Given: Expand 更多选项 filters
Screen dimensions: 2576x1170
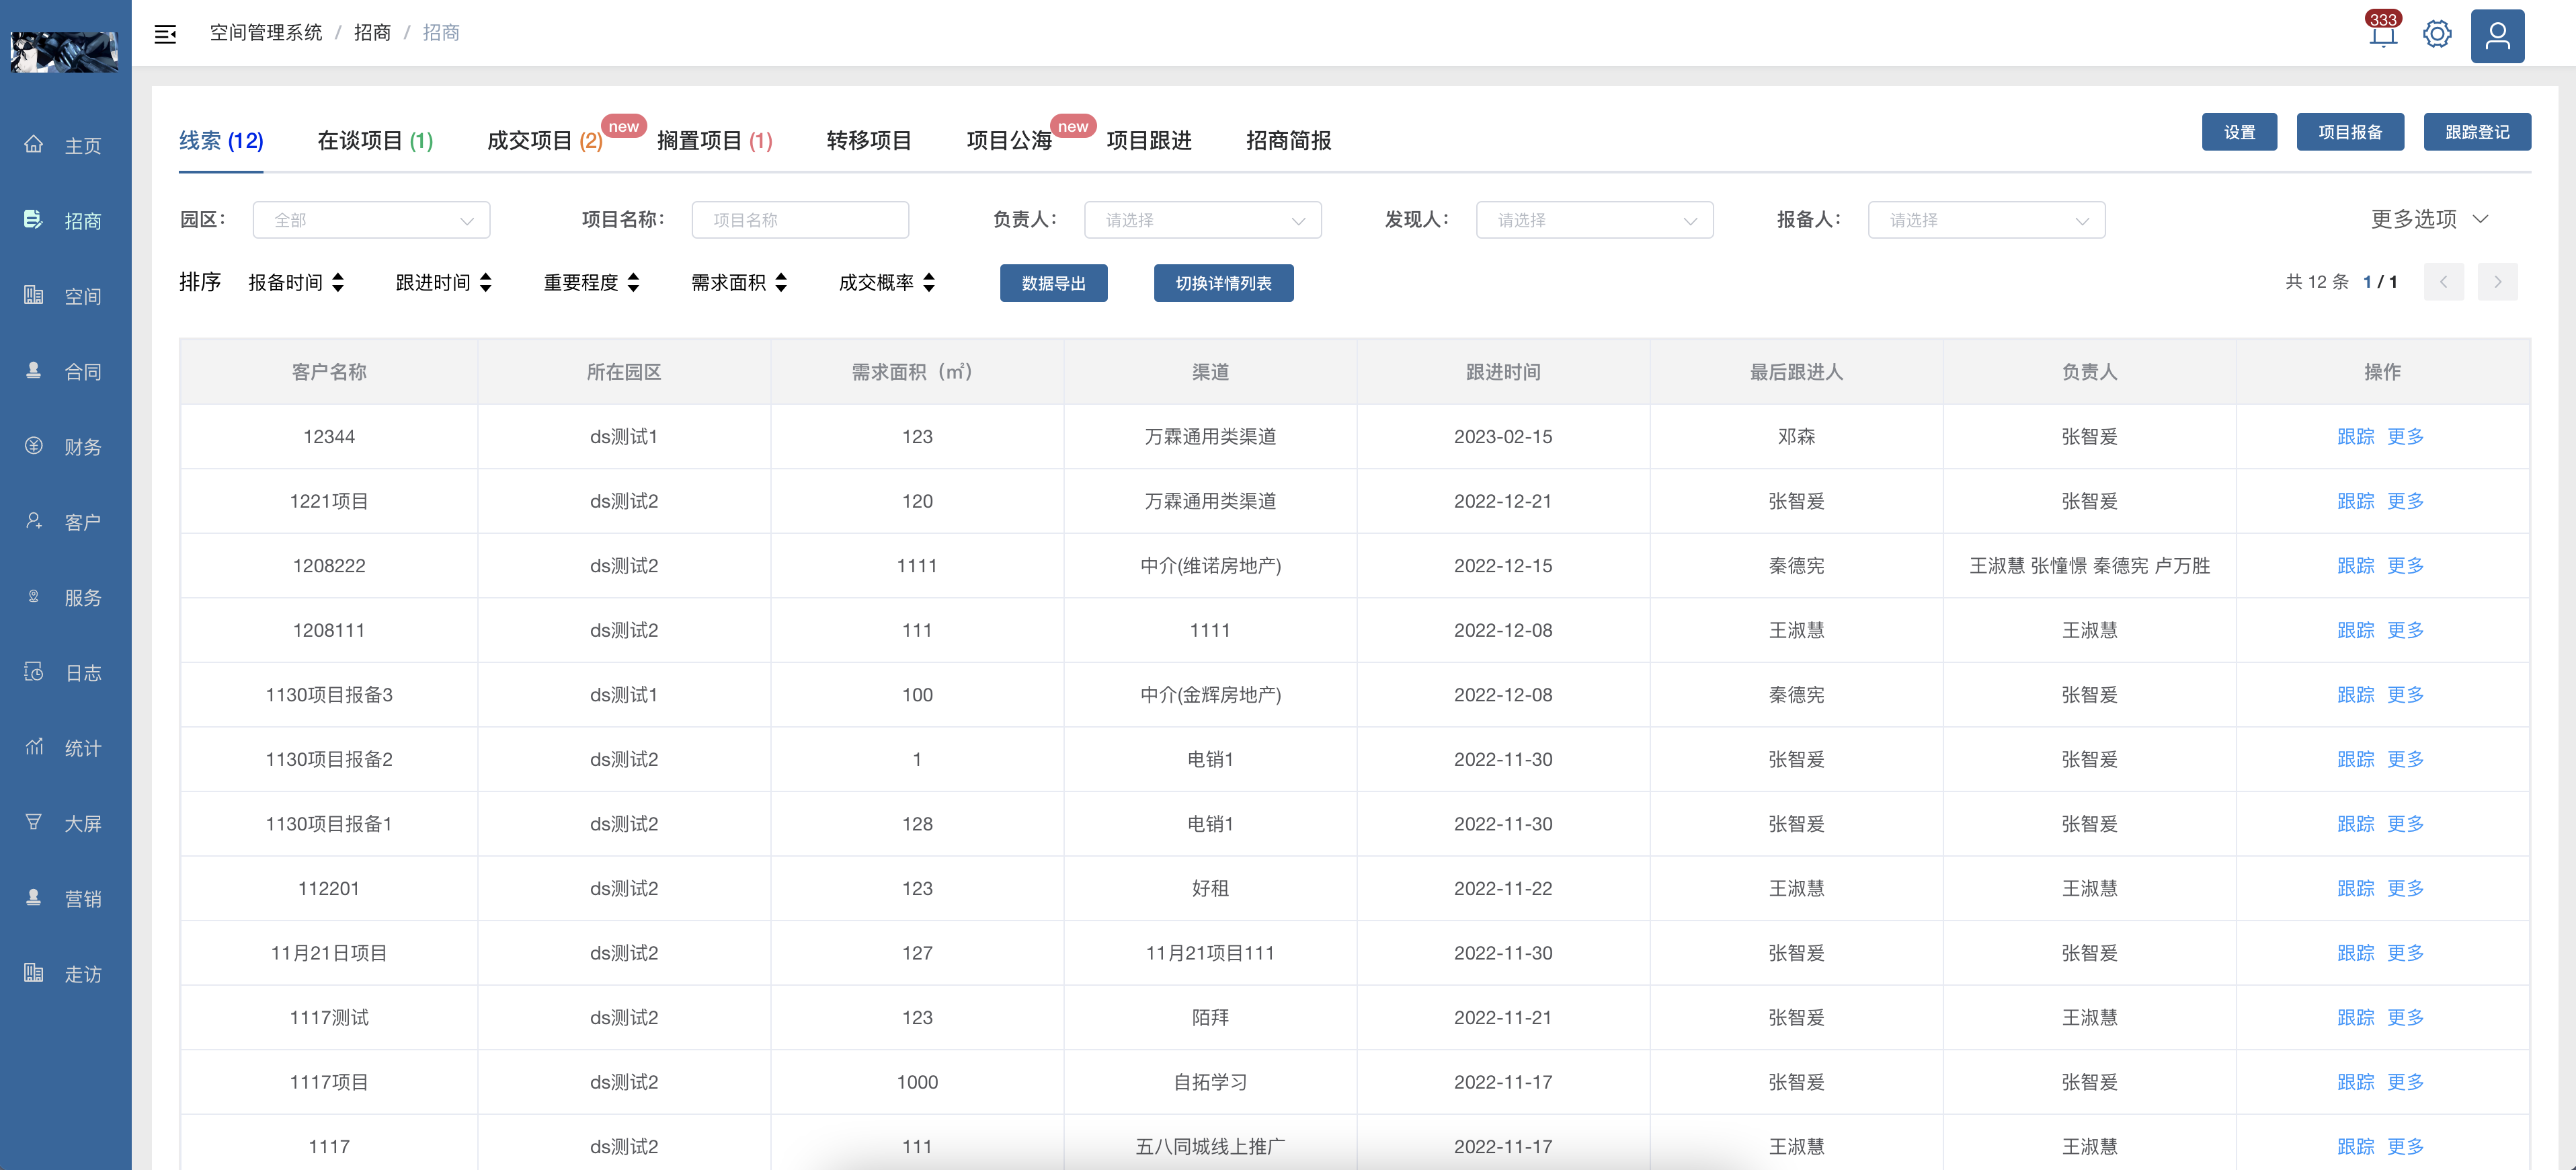Looking at the screenshot, I should point(2429,219).
